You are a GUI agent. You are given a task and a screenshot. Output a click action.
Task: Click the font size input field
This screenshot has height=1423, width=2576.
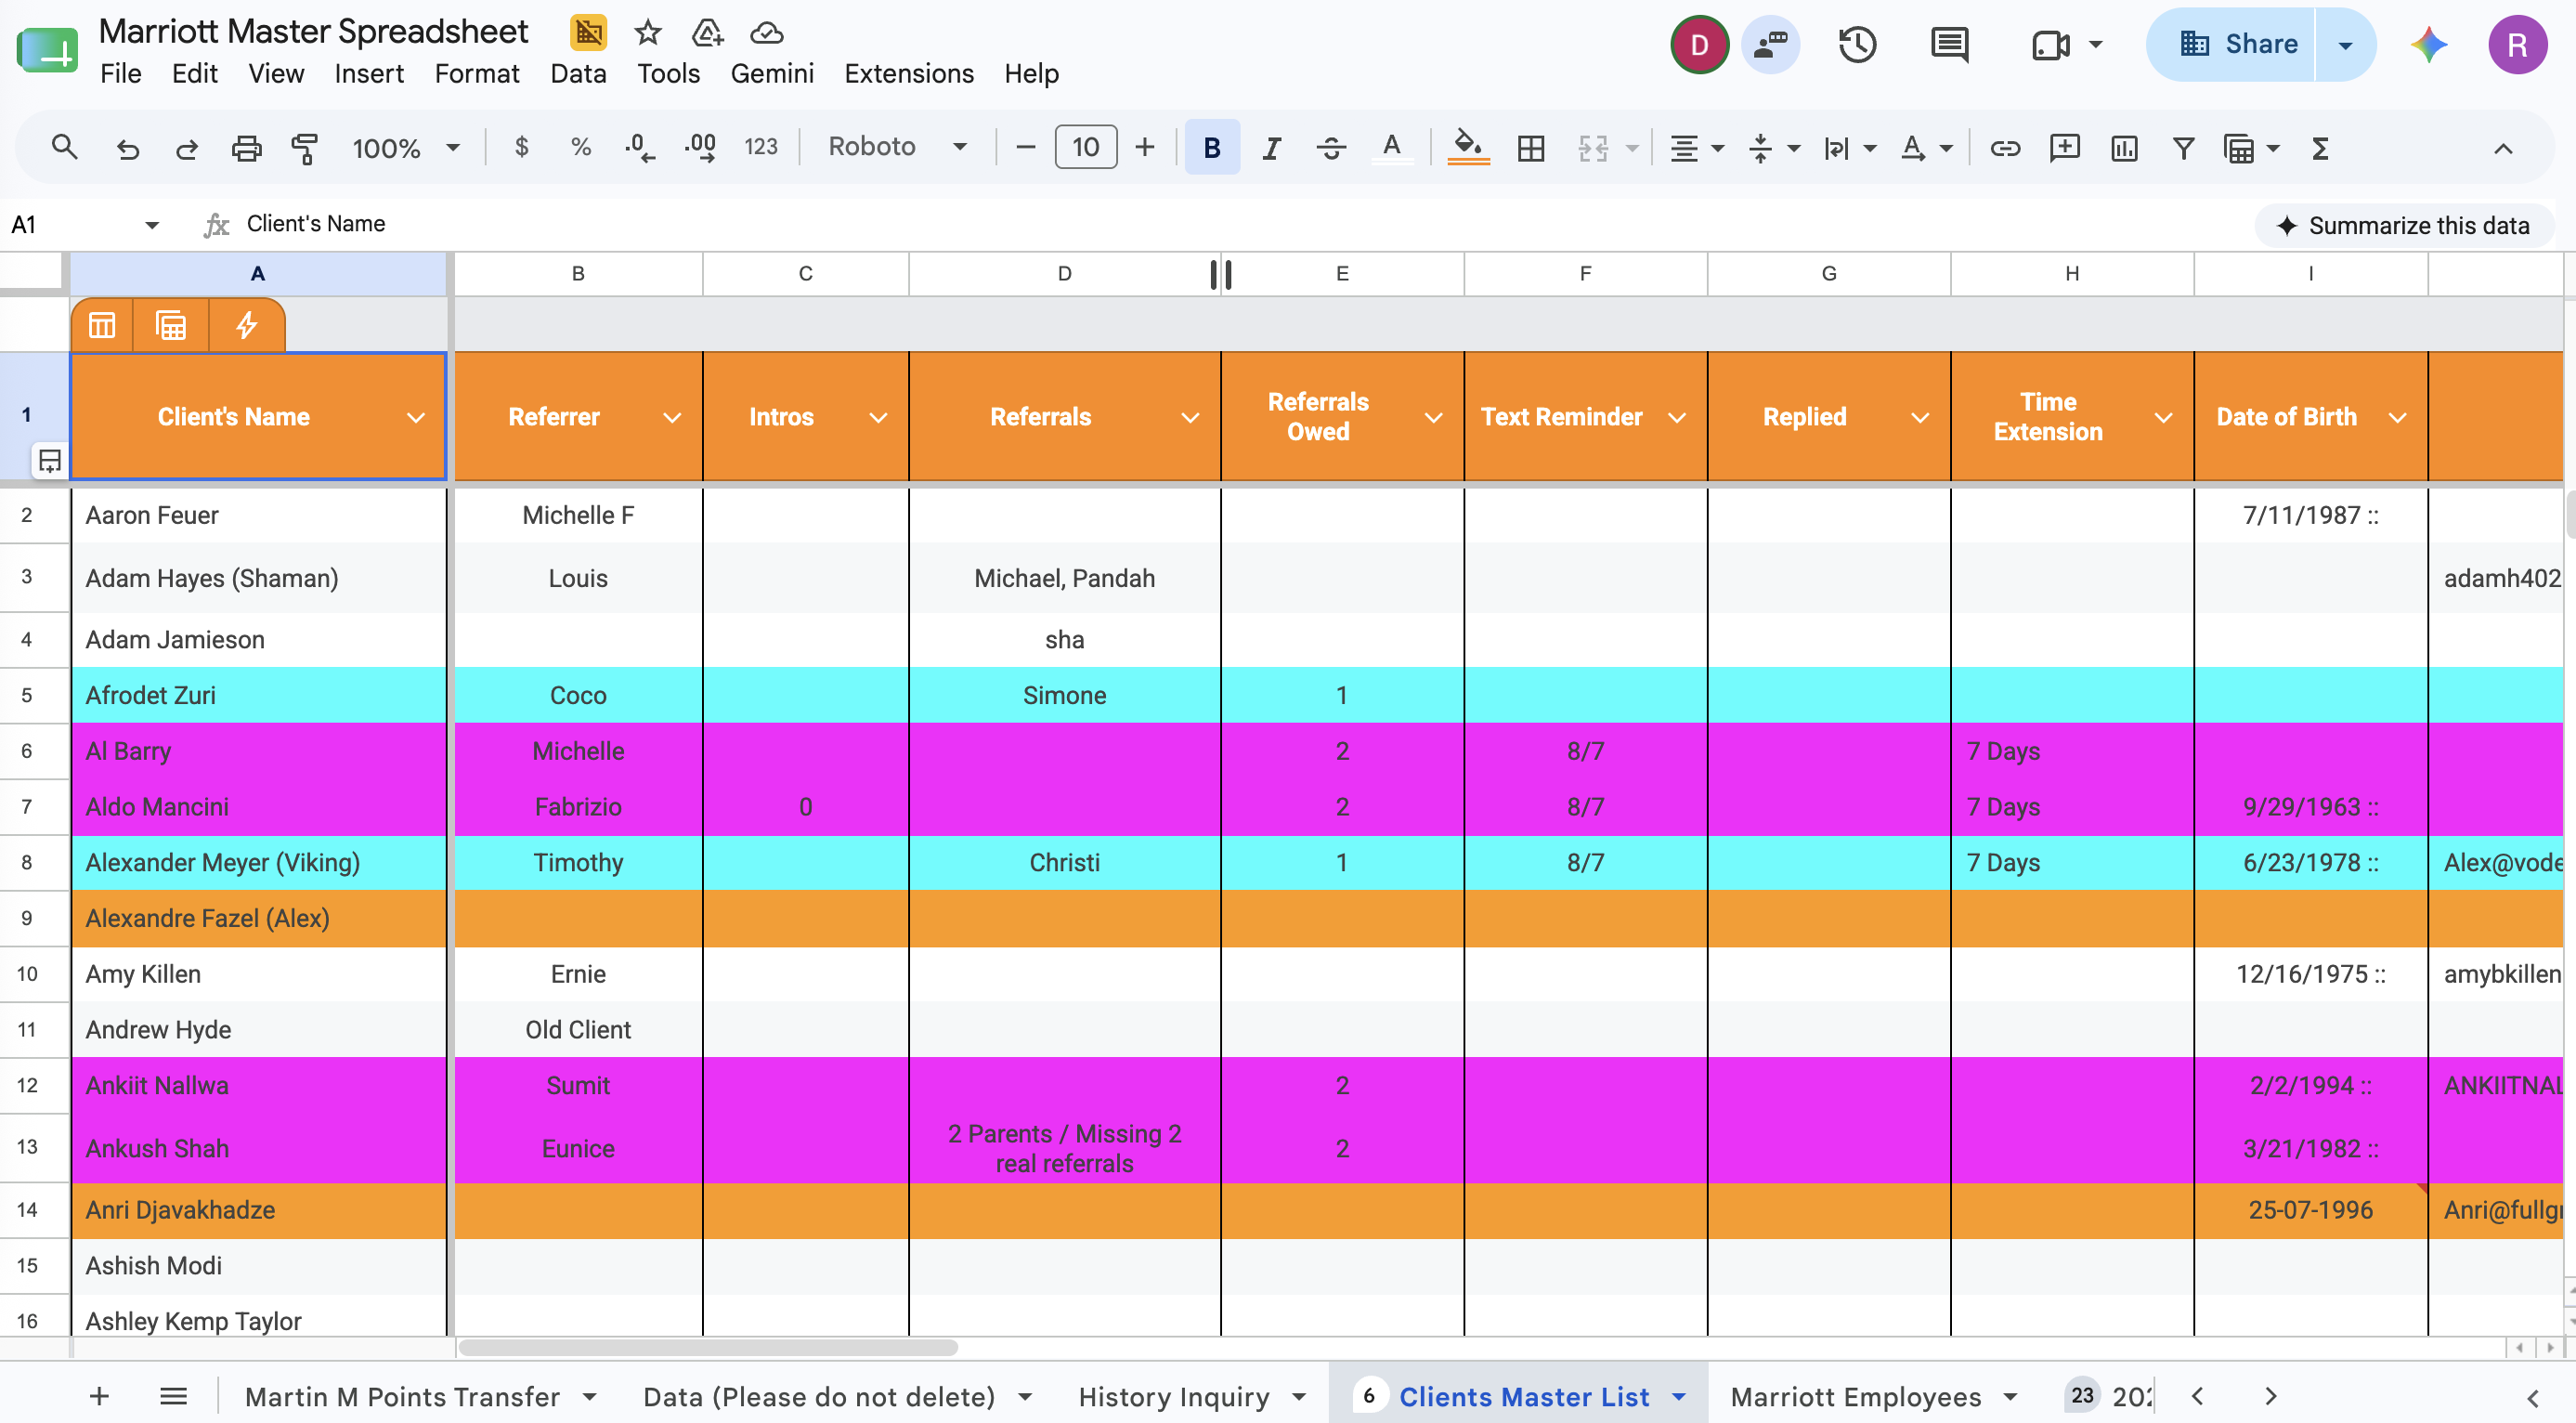1086,148
